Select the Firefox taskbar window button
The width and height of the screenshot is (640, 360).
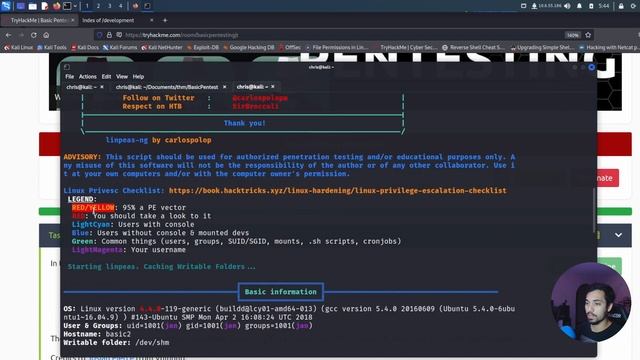pos(136,6)
